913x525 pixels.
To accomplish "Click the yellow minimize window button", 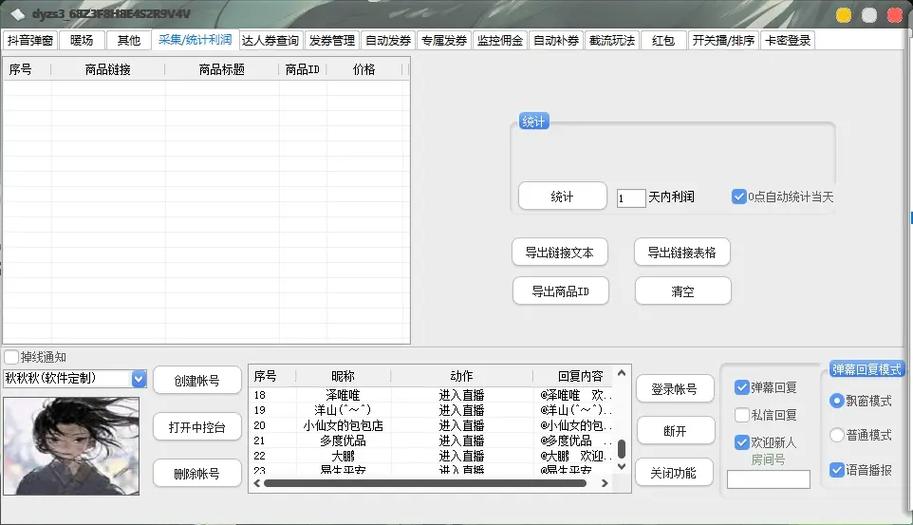I will (844, 15).
